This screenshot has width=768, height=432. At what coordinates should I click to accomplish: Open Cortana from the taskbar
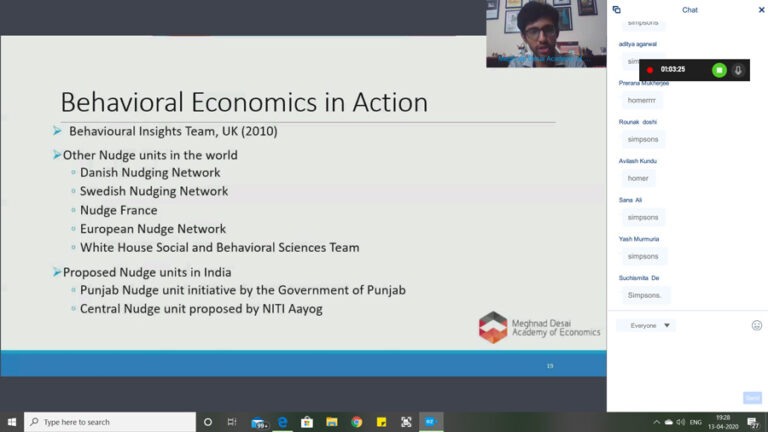[208, 422]
